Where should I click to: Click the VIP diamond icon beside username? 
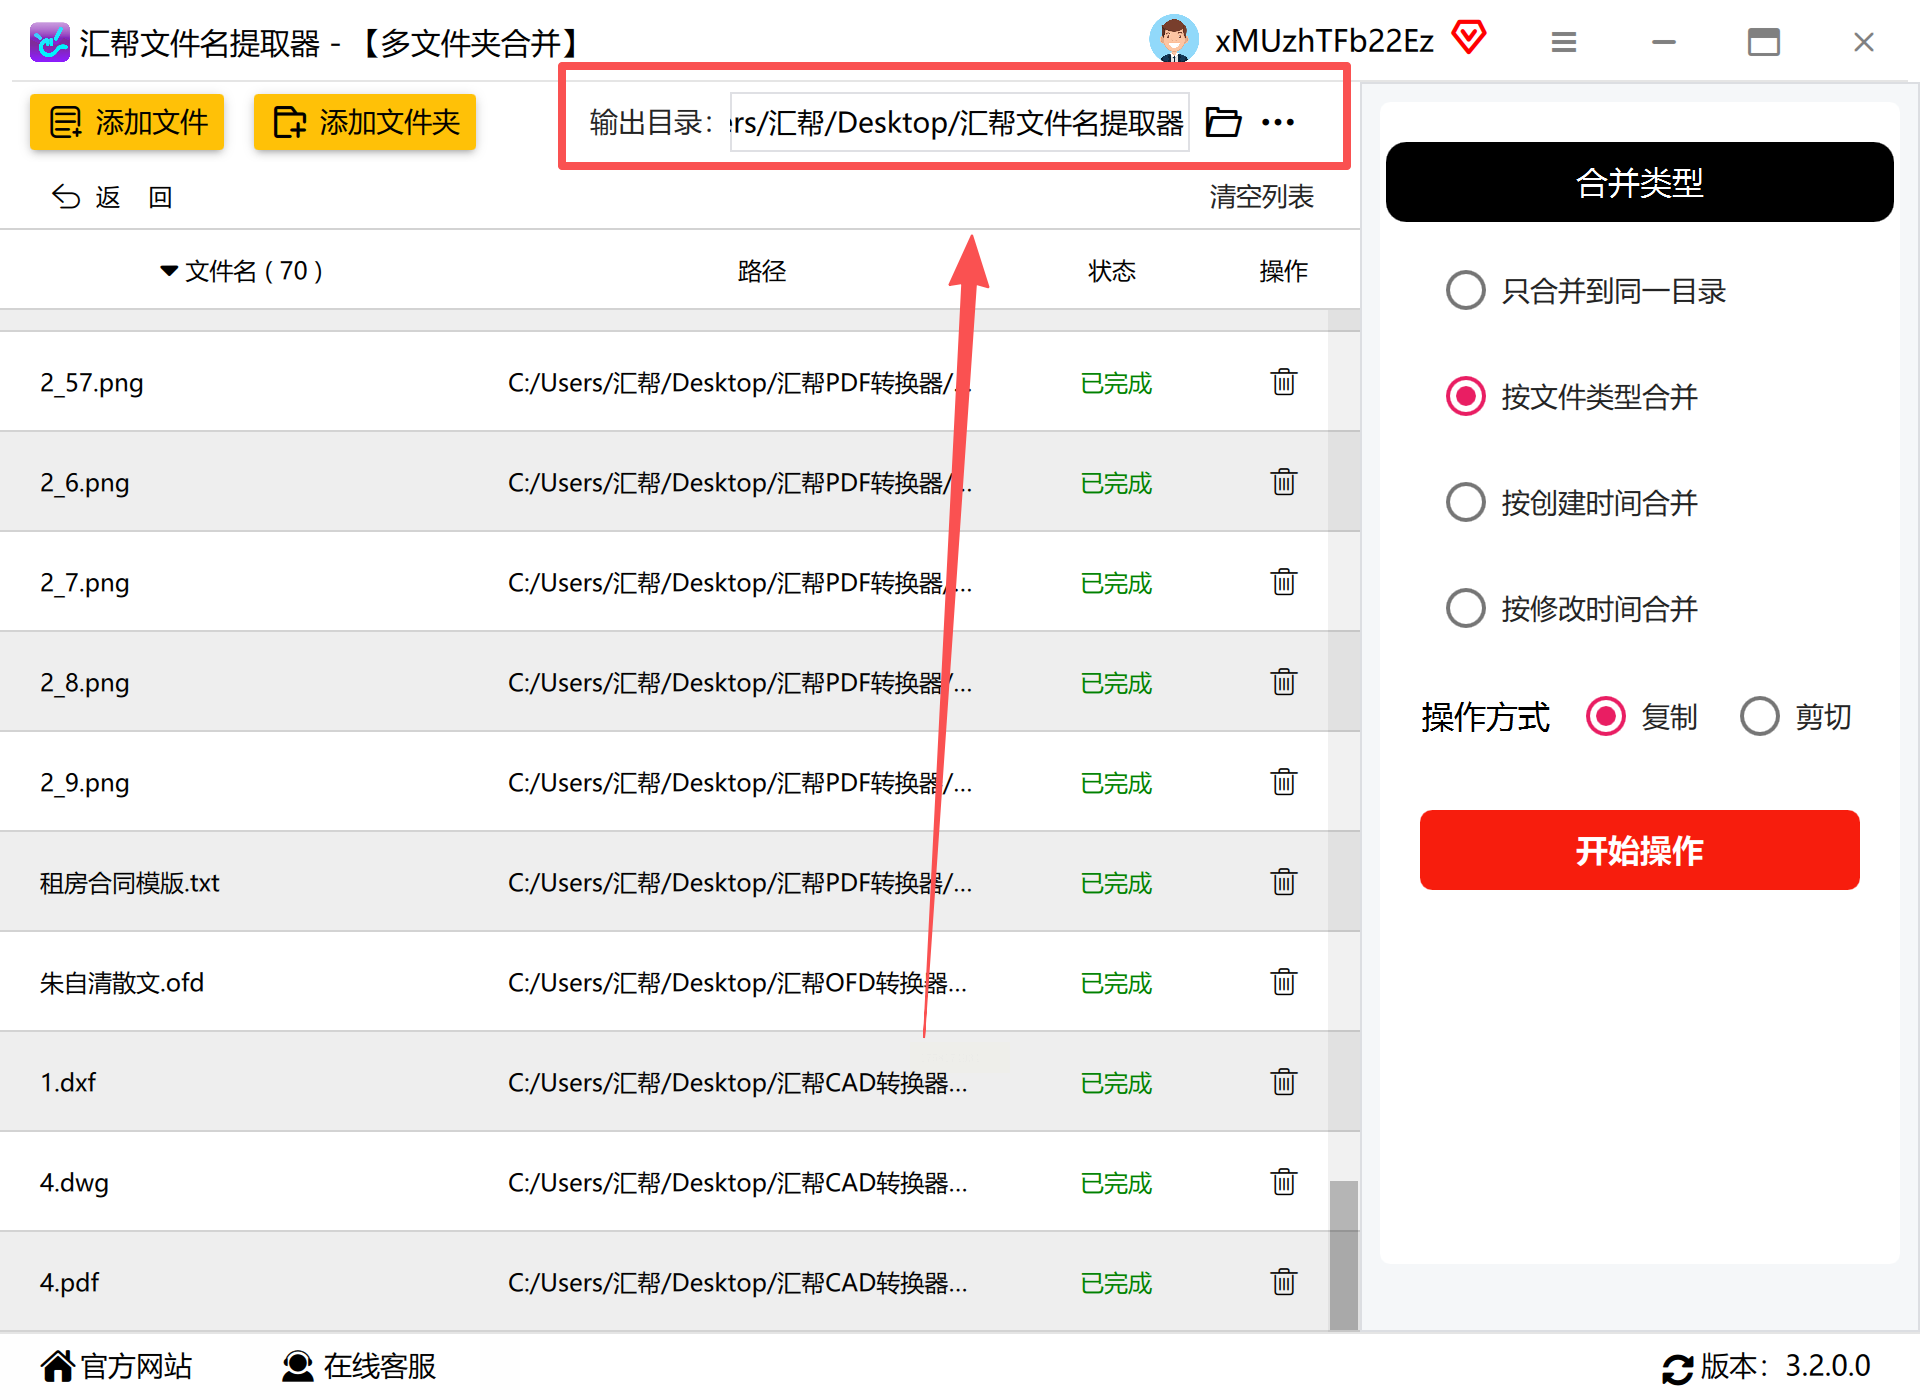1468,38
